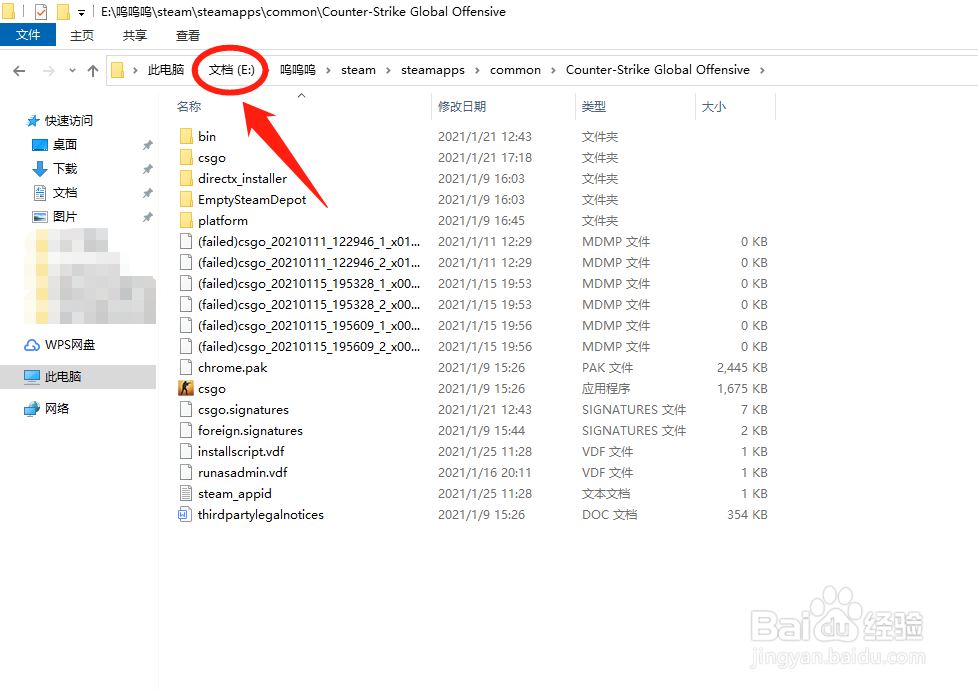
Task: Expand chevron after common breadcrumb
Action: point(553,70)
